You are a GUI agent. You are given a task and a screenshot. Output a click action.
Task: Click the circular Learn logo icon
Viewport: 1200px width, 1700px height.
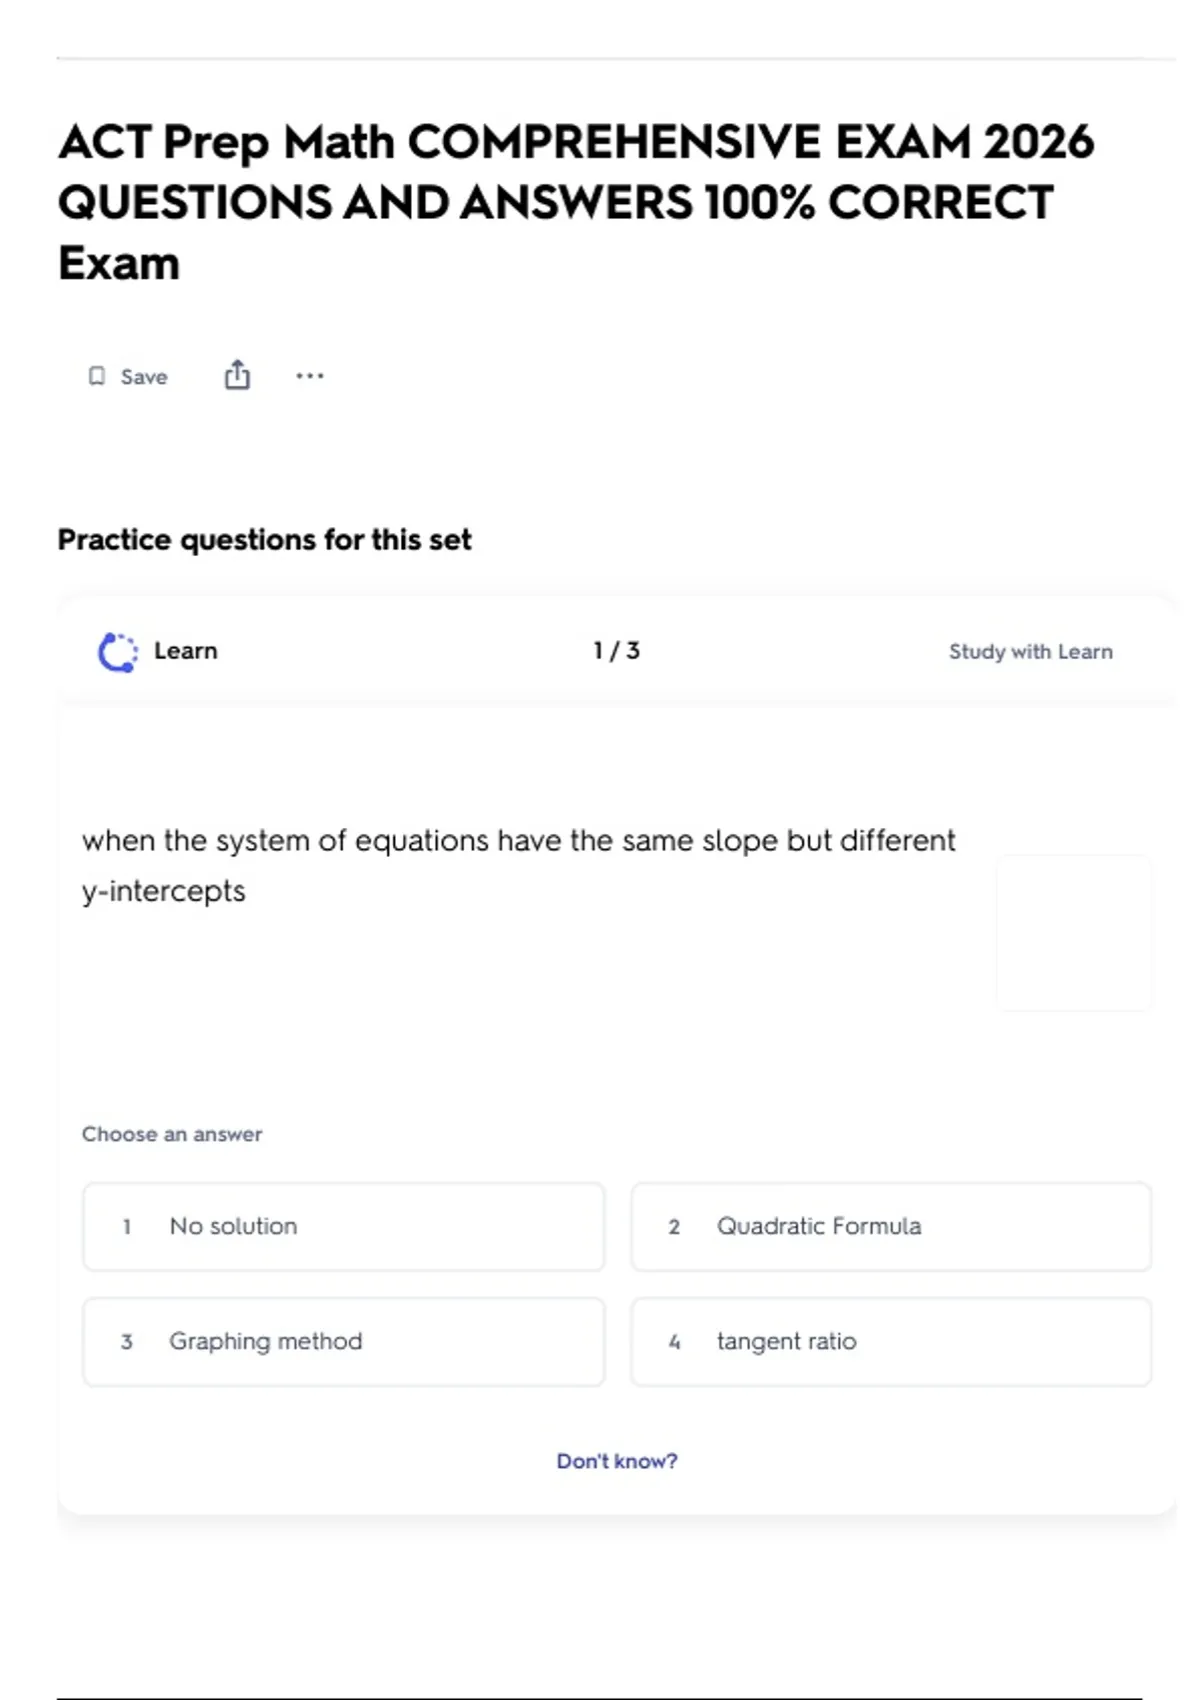118,652
